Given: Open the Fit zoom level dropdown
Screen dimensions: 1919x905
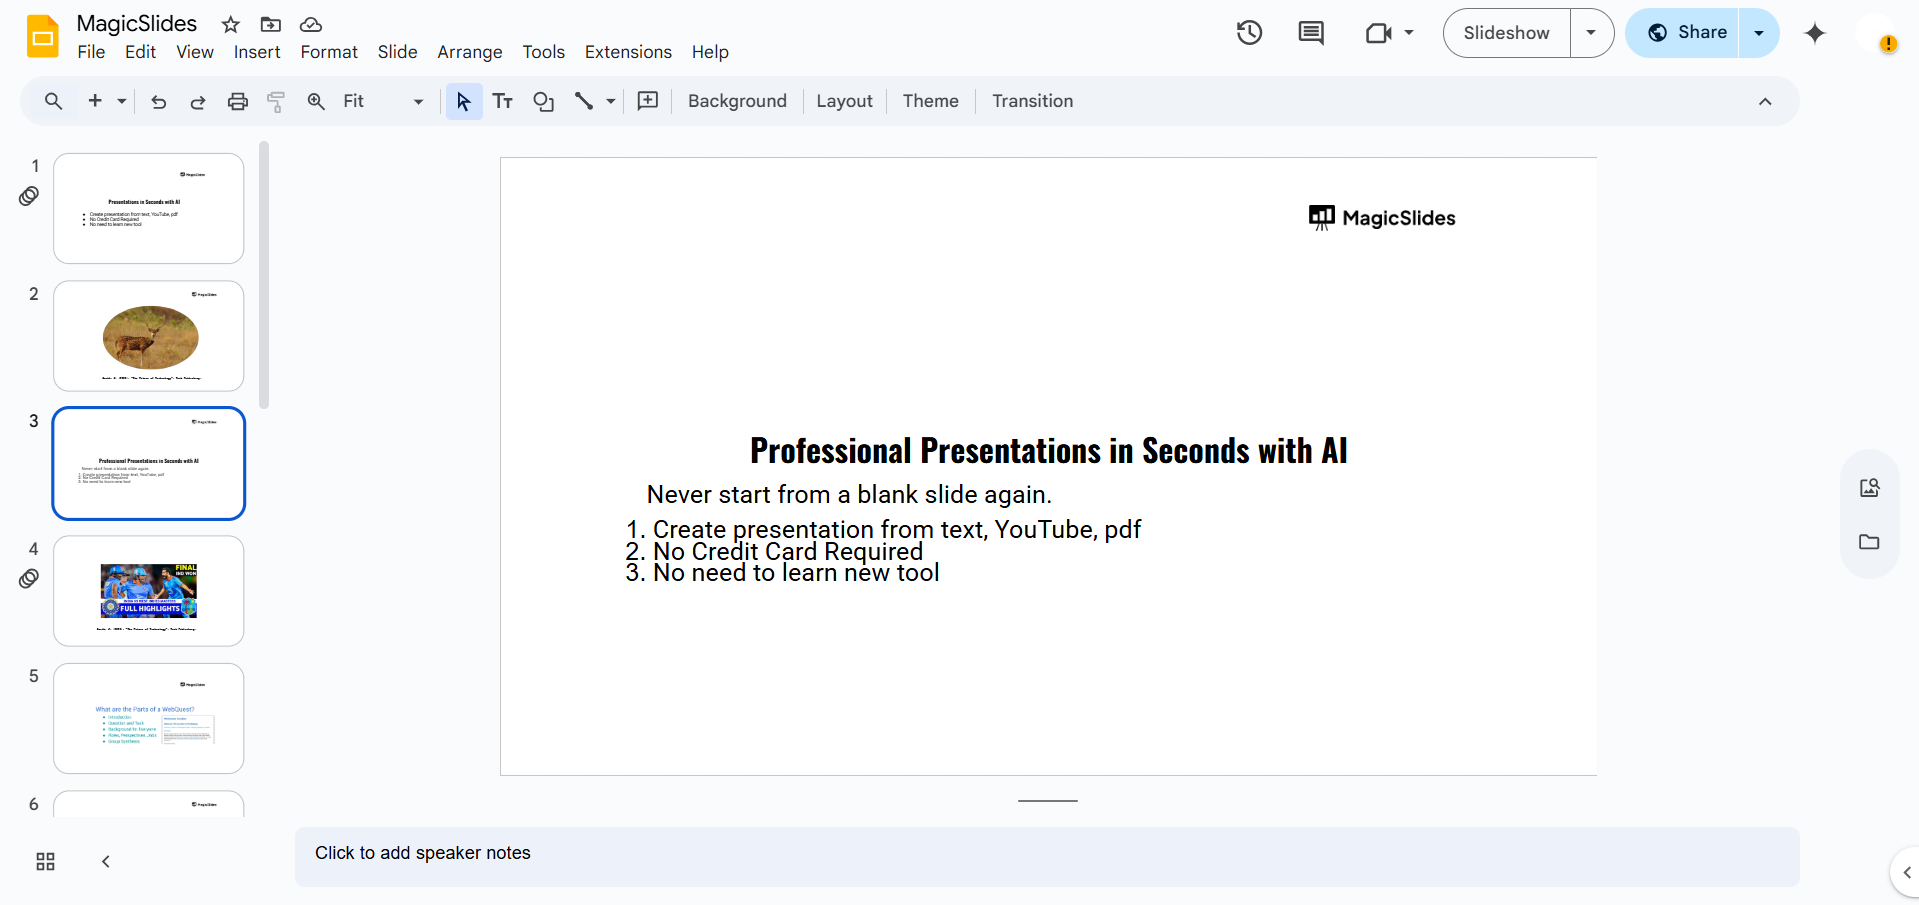Looking at the screenshot, I should coord(383,101).
